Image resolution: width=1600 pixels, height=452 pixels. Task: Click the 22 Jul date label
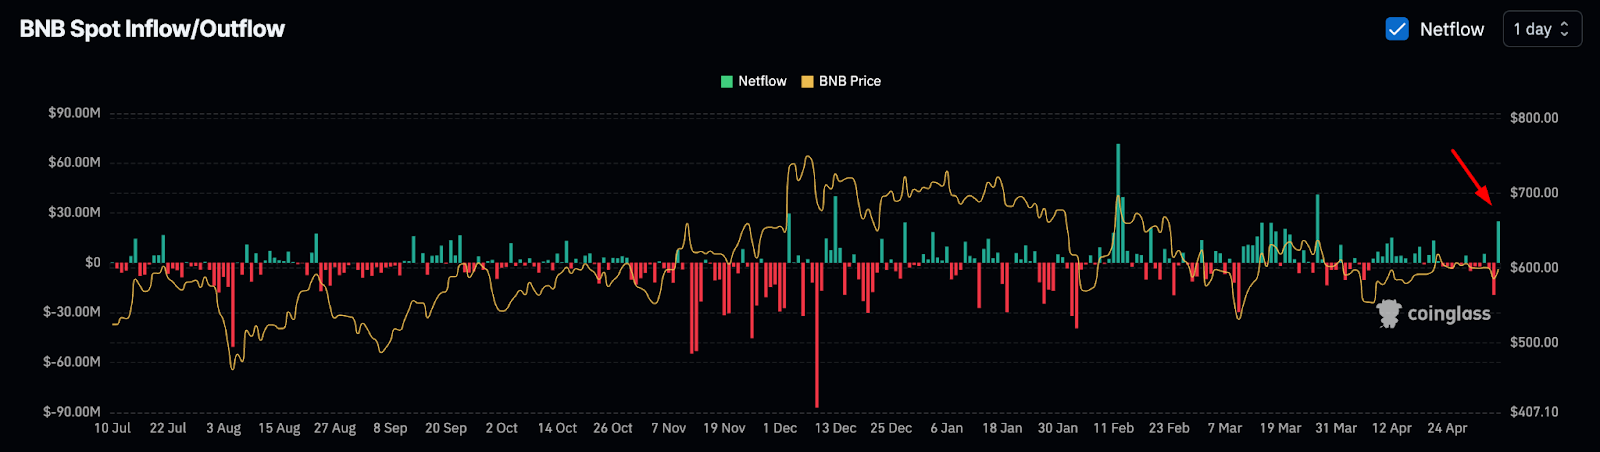(x=168, y=428)
